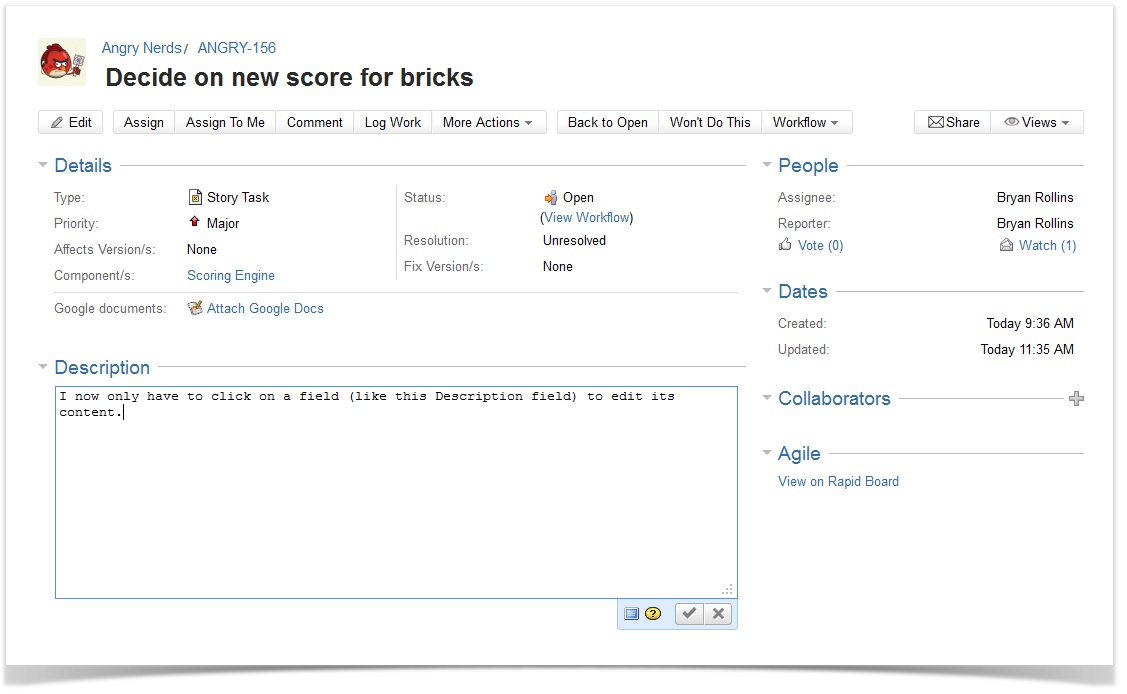Viewport: 1127px width, 694px height.
Task: Collapse the People section
Action: 767,165
